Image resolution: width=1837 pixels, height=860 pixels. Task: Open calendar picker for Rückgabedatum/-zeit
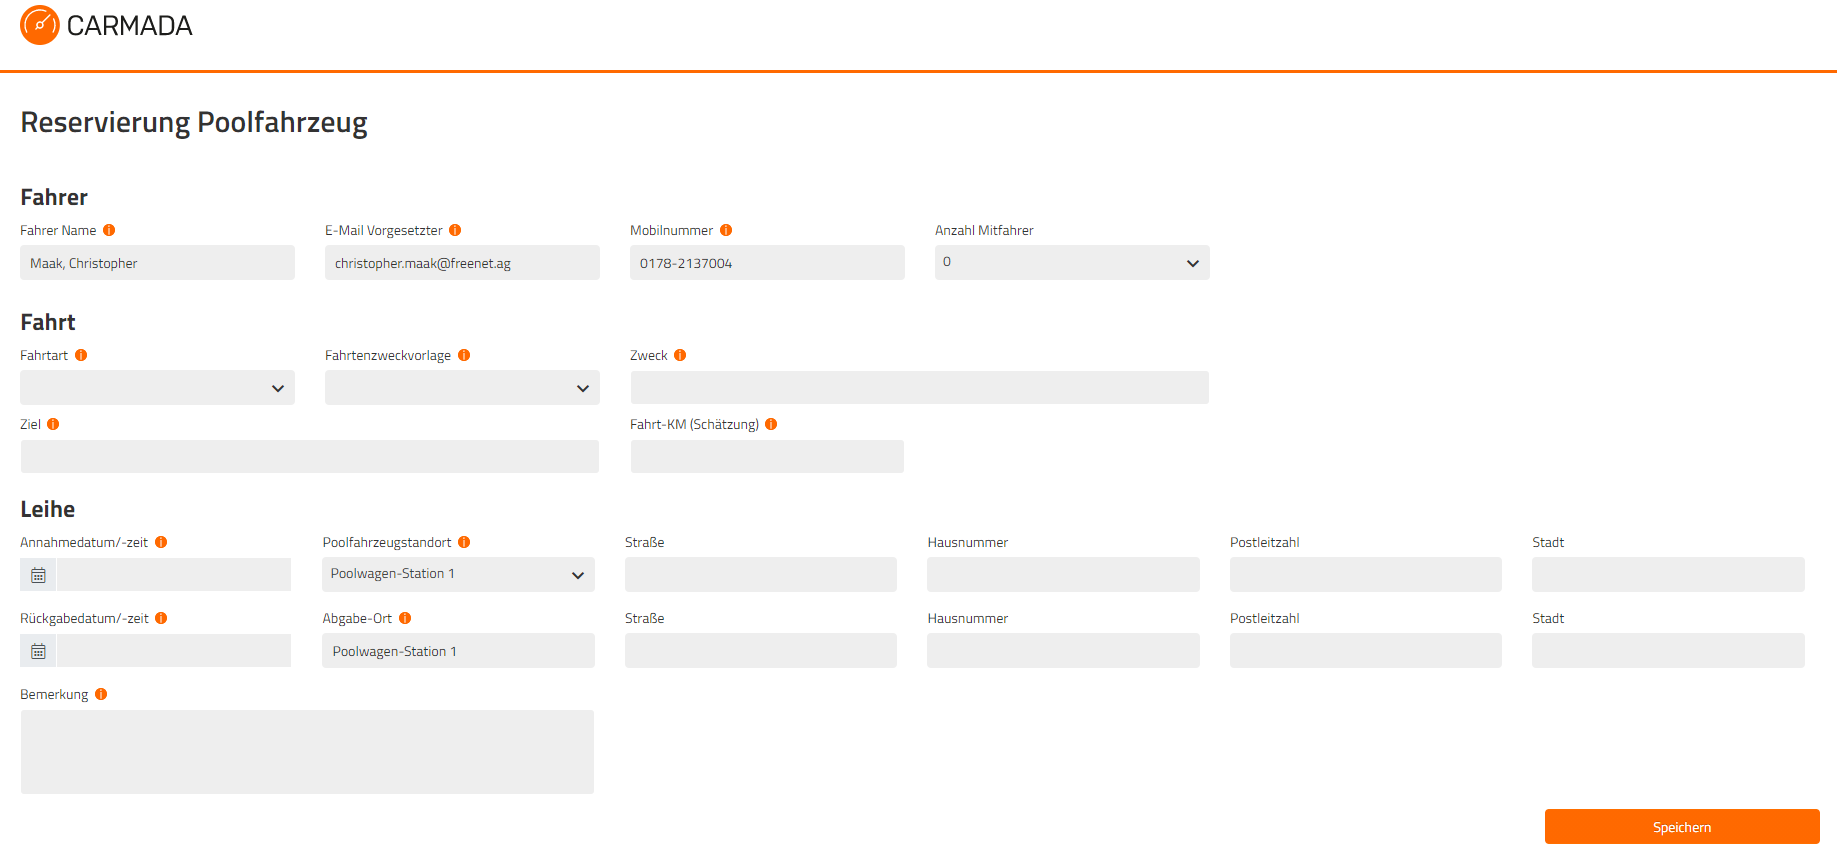click(38, 651)
